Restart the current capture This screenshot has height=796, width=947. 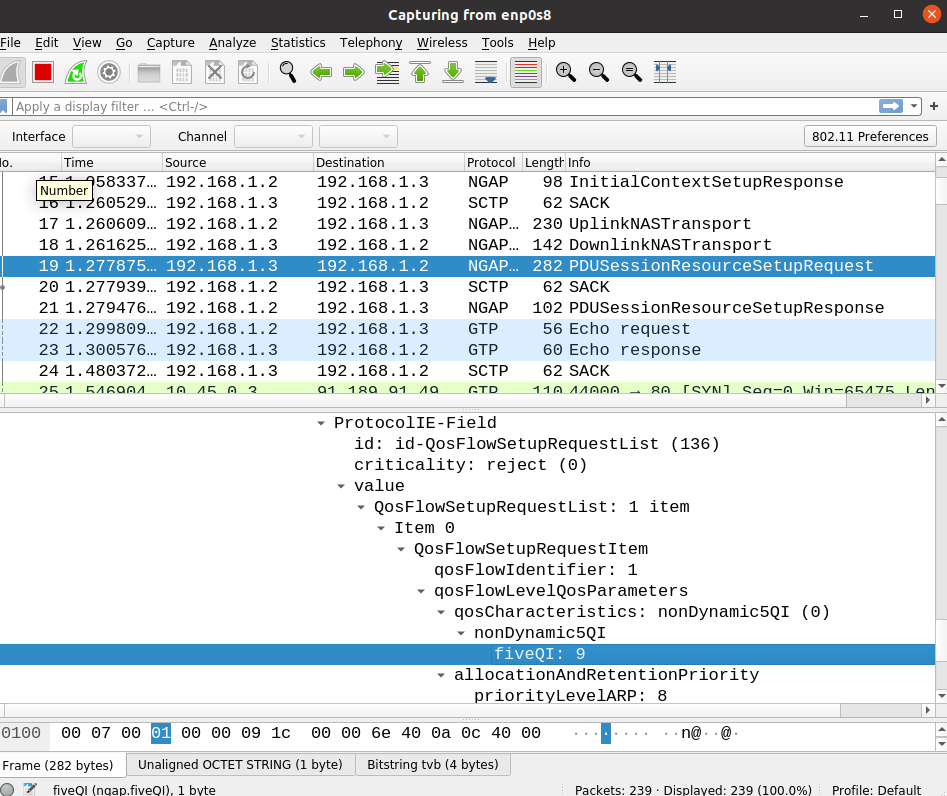[x=76, y=71]
